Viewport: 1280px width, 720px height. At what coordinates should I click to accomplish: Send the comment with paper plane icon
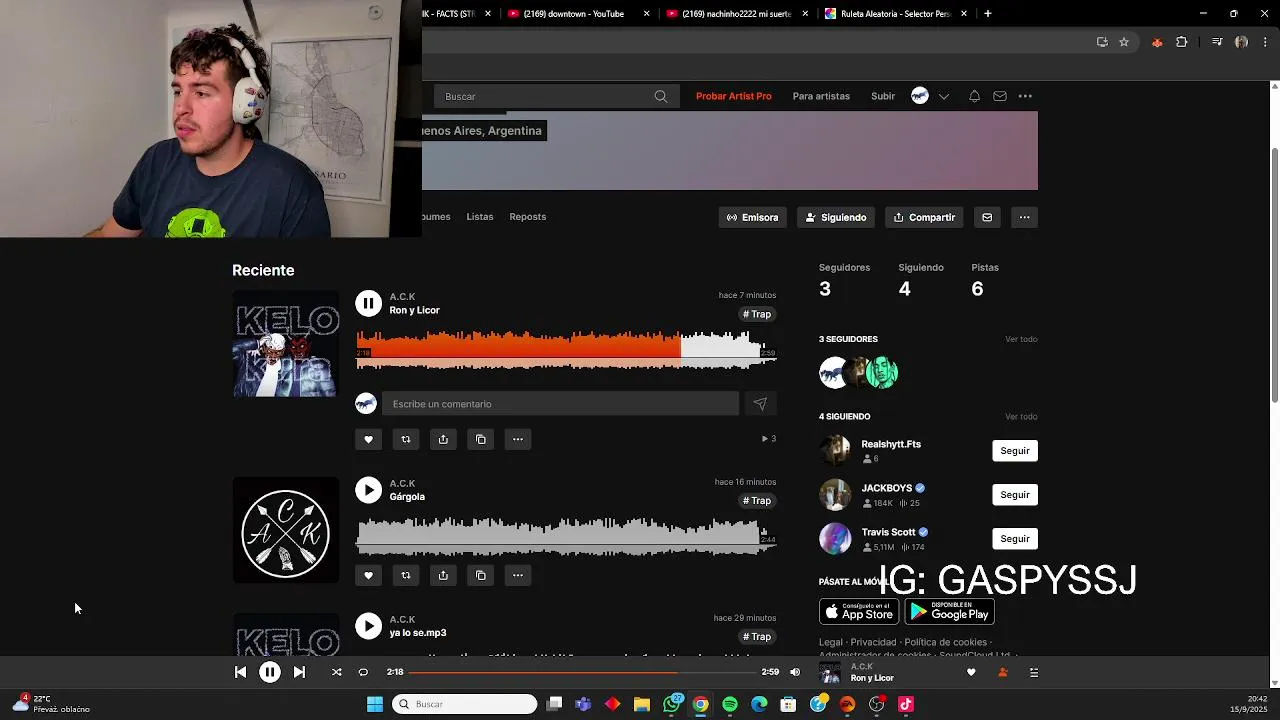point(760,404)
